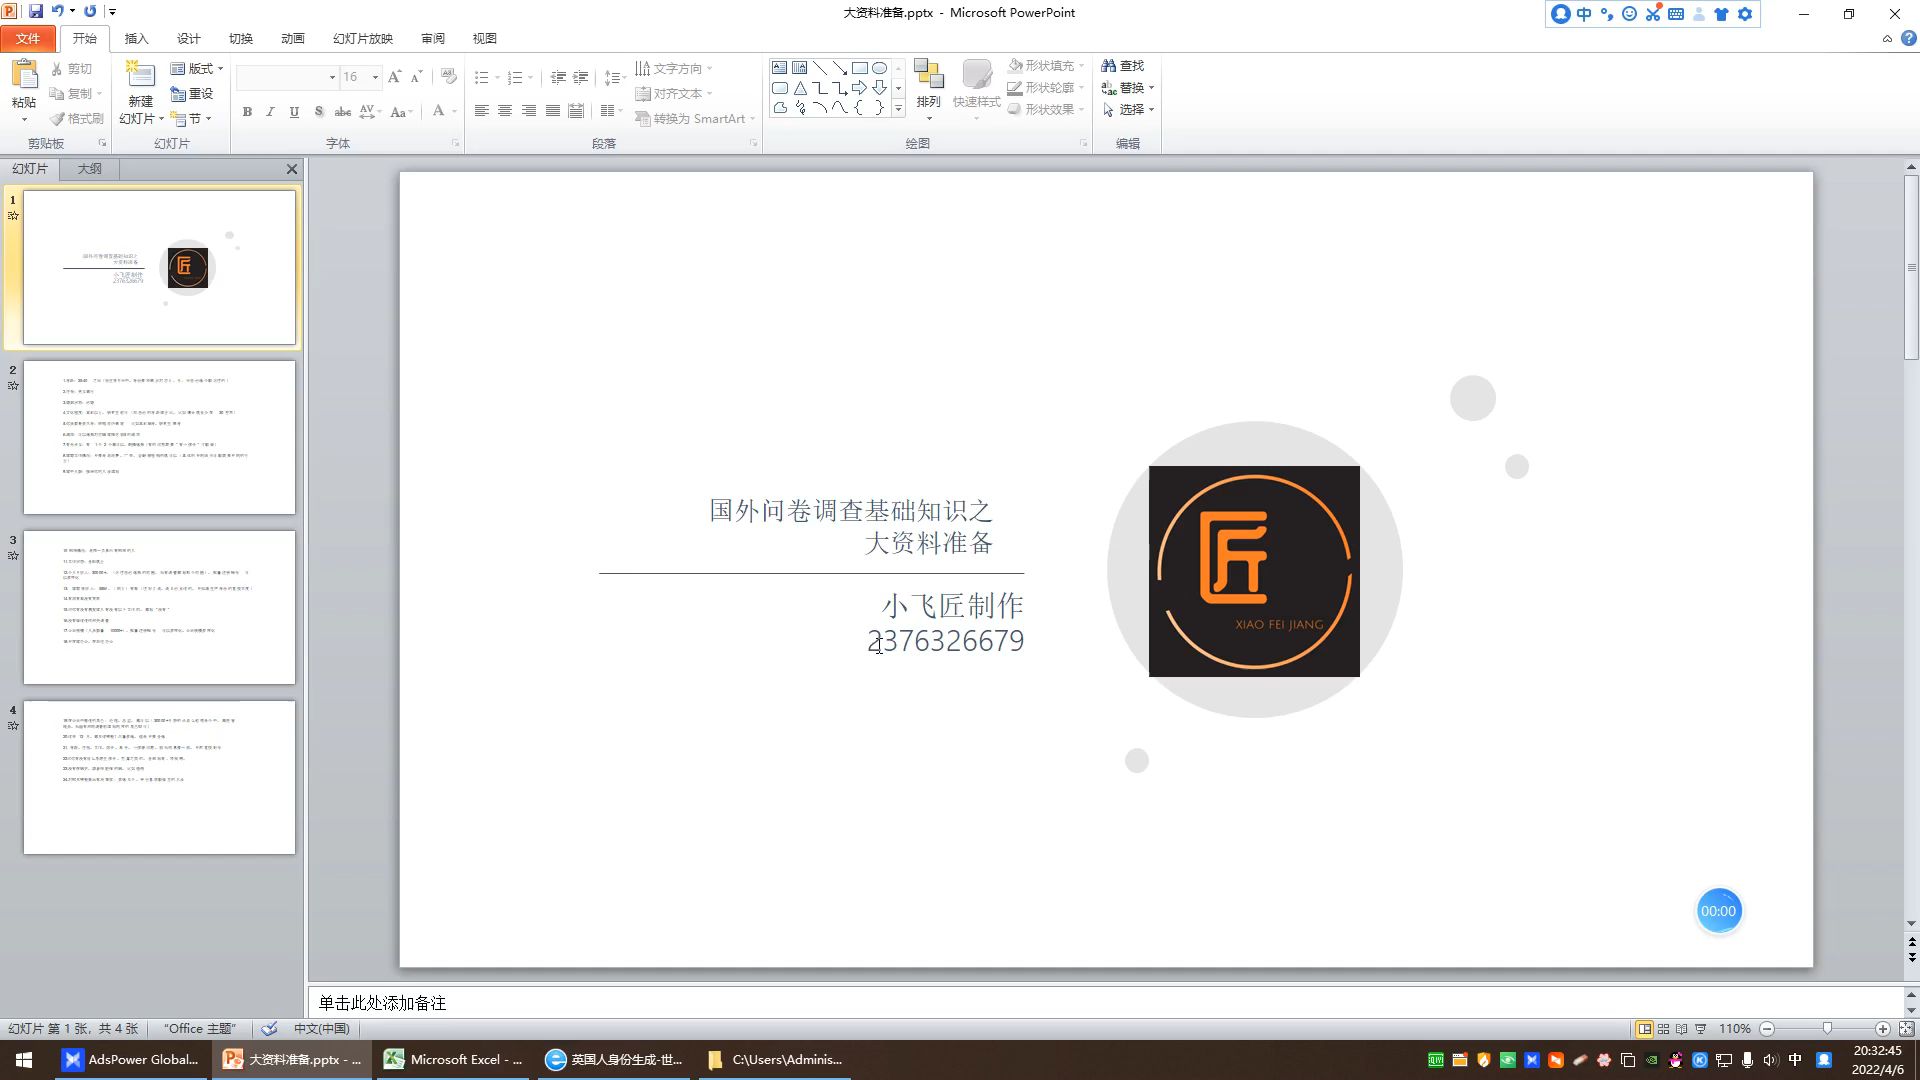The height and width of the screenshot is (1080, 1920).
Task: Adjust the zoom slider handle
Action: tap(1827, 1029)
